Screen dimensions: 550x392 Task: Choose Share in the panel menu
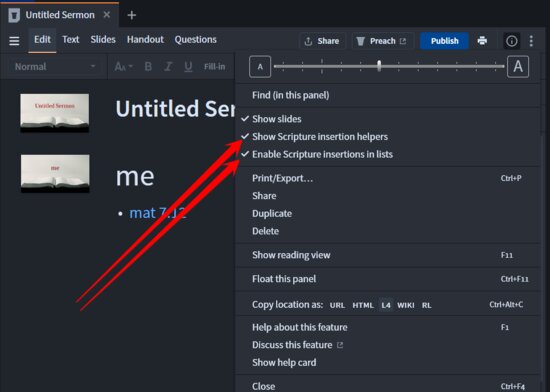[388, 196]
